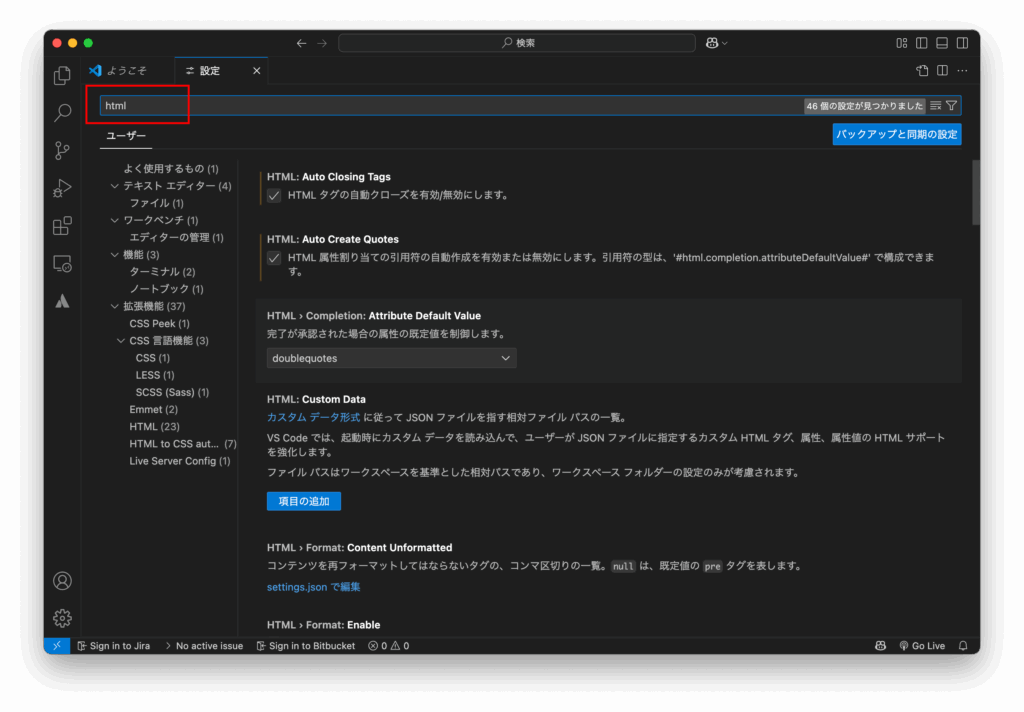Toggle HTML Auto Create Quotes checkbox

pos(274,258)
